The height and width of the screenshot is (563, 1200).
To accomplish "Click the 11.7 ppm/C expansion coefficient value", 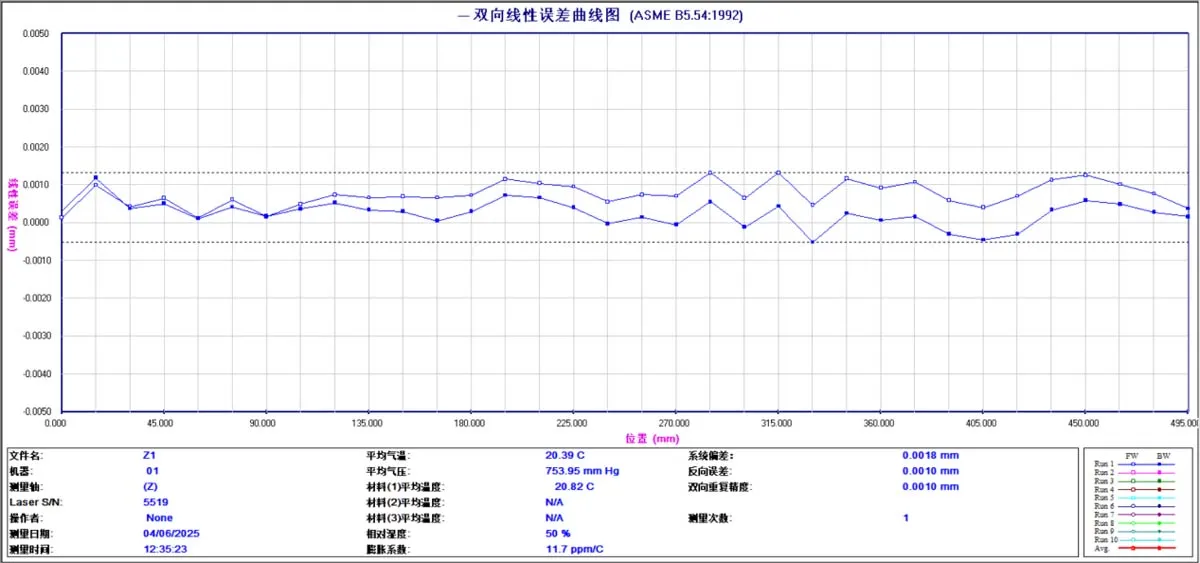I will 576,550.
